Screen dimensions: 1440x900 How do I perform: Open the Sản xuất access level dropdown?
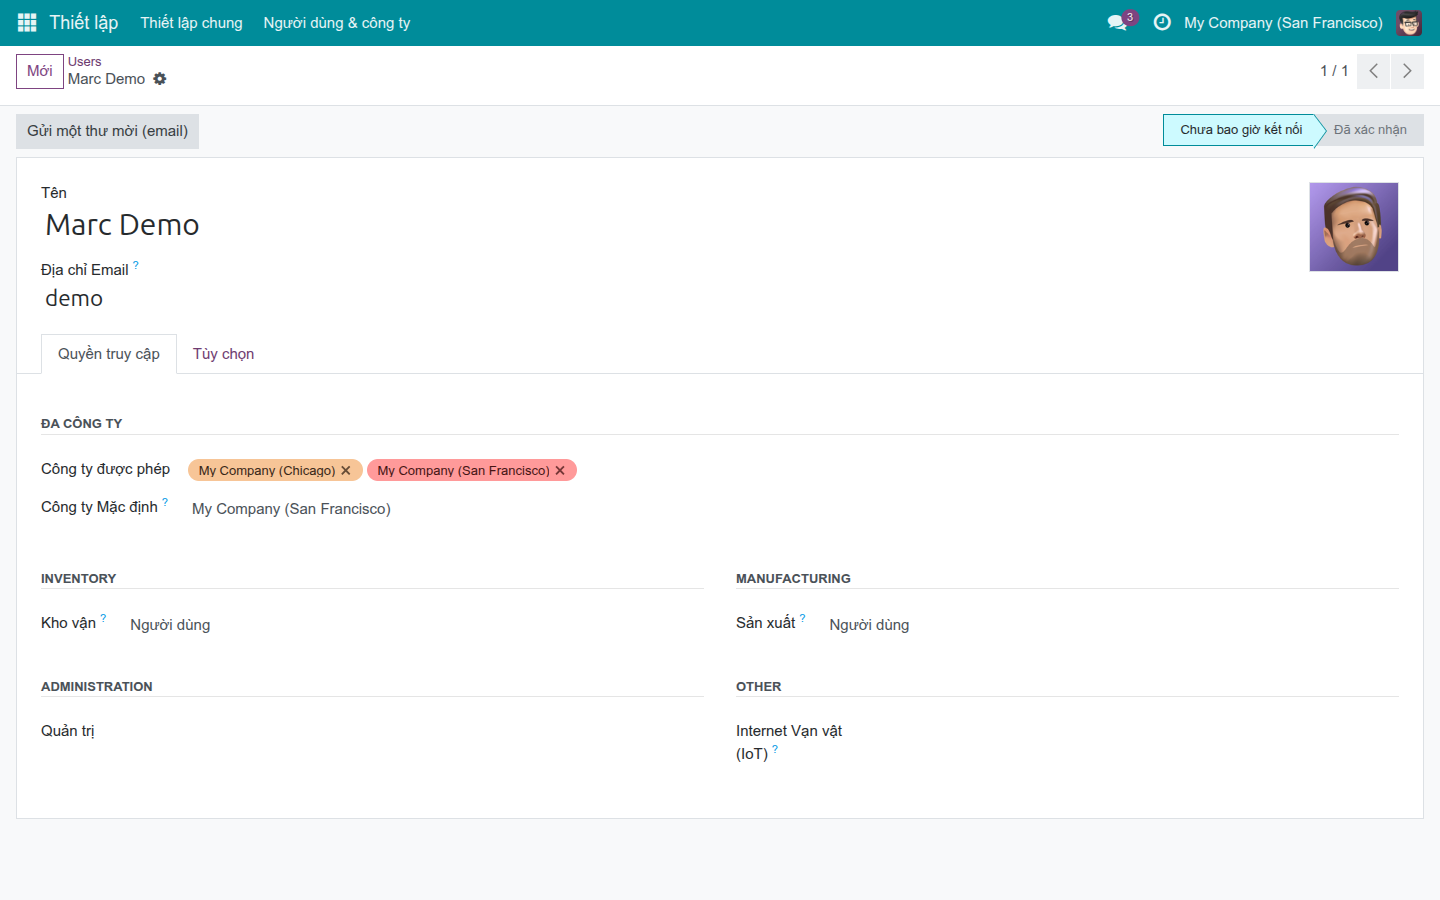[x=1112, y=625]
